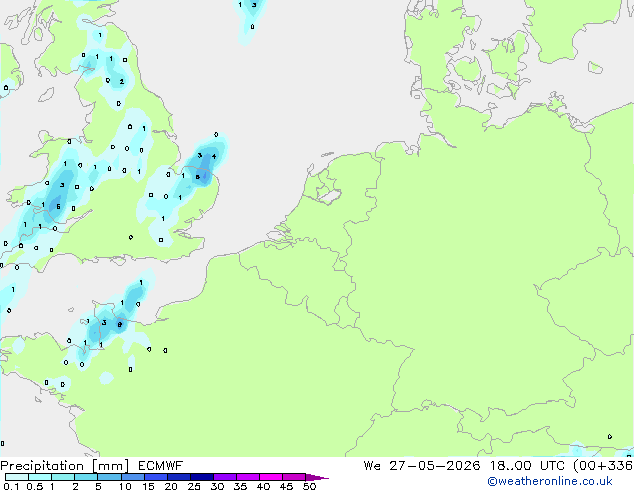This screenshot has width=634, height=490.
Task: Click the "18..00 UTC" time text
Action: pos(527,466)
